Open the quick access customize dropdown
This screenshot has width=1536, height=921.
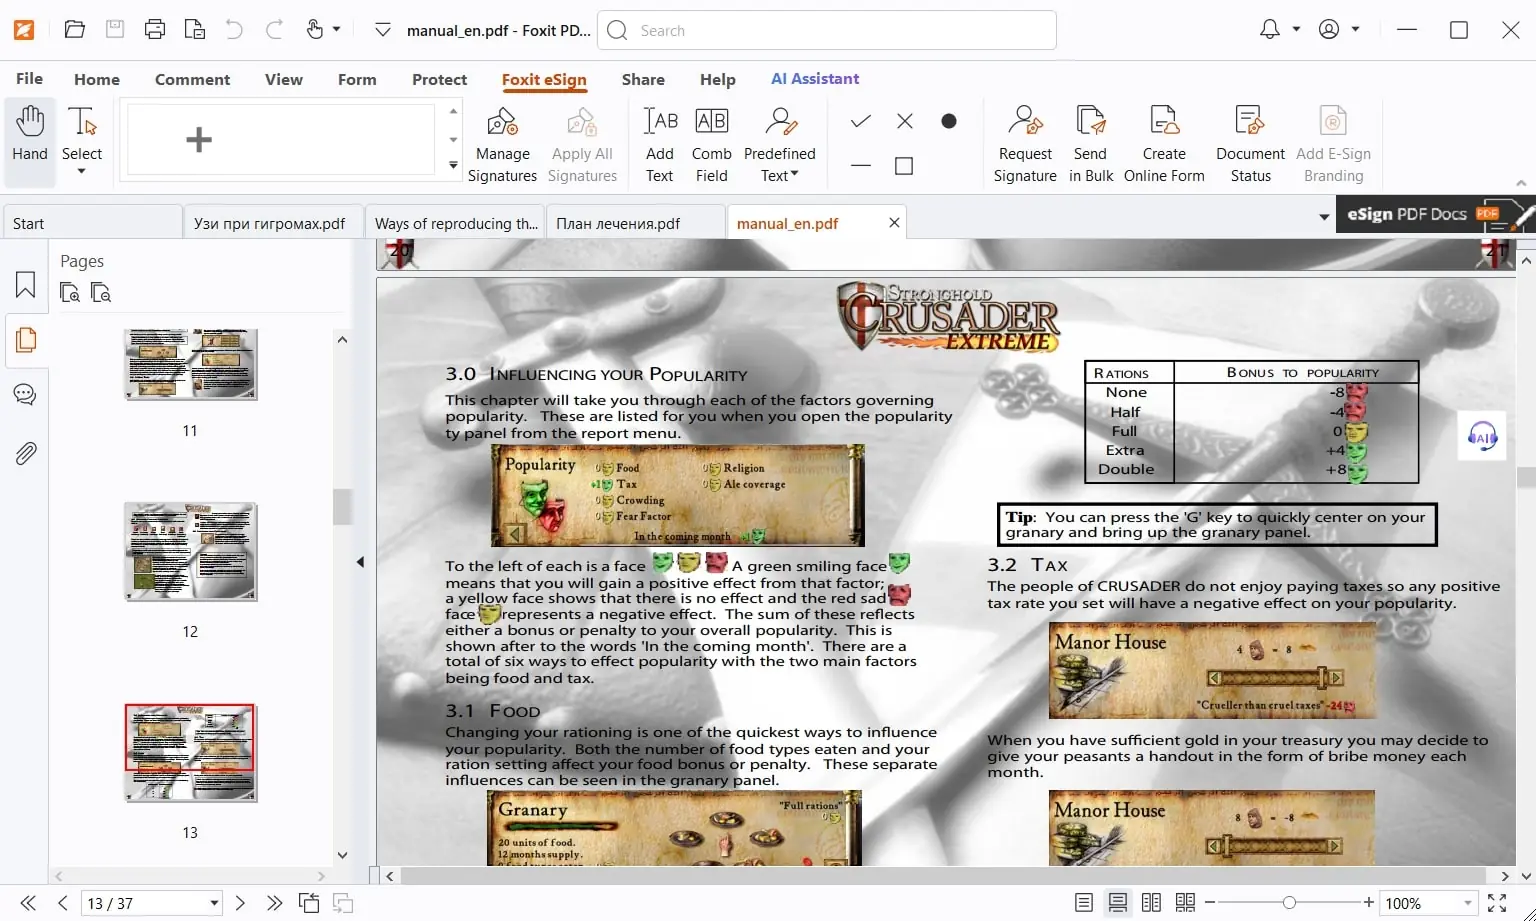coord(382,30)
